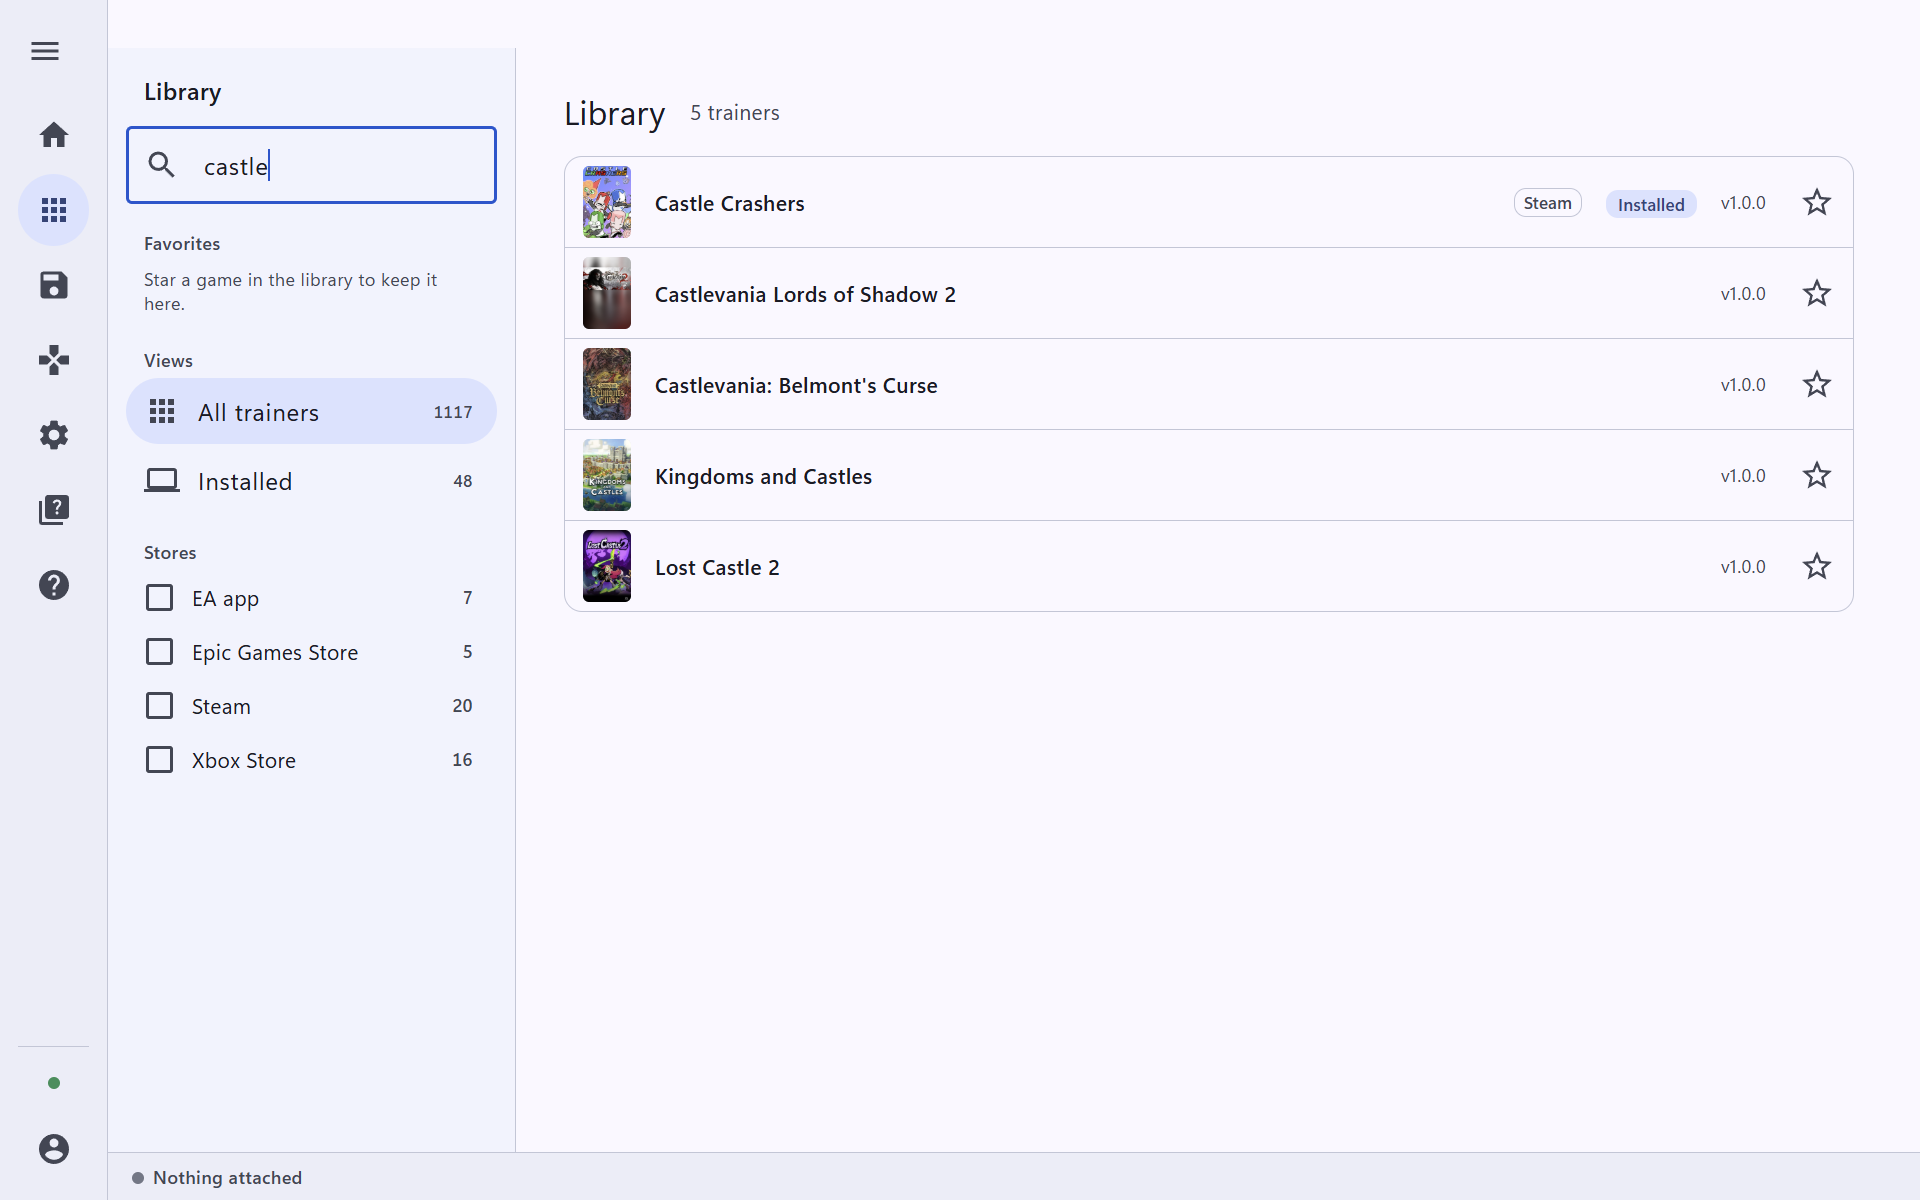This screenshot has height=1200, width=1920.
Task: Open Castle Crashers cover thumbnail
Action: point(607,202)
